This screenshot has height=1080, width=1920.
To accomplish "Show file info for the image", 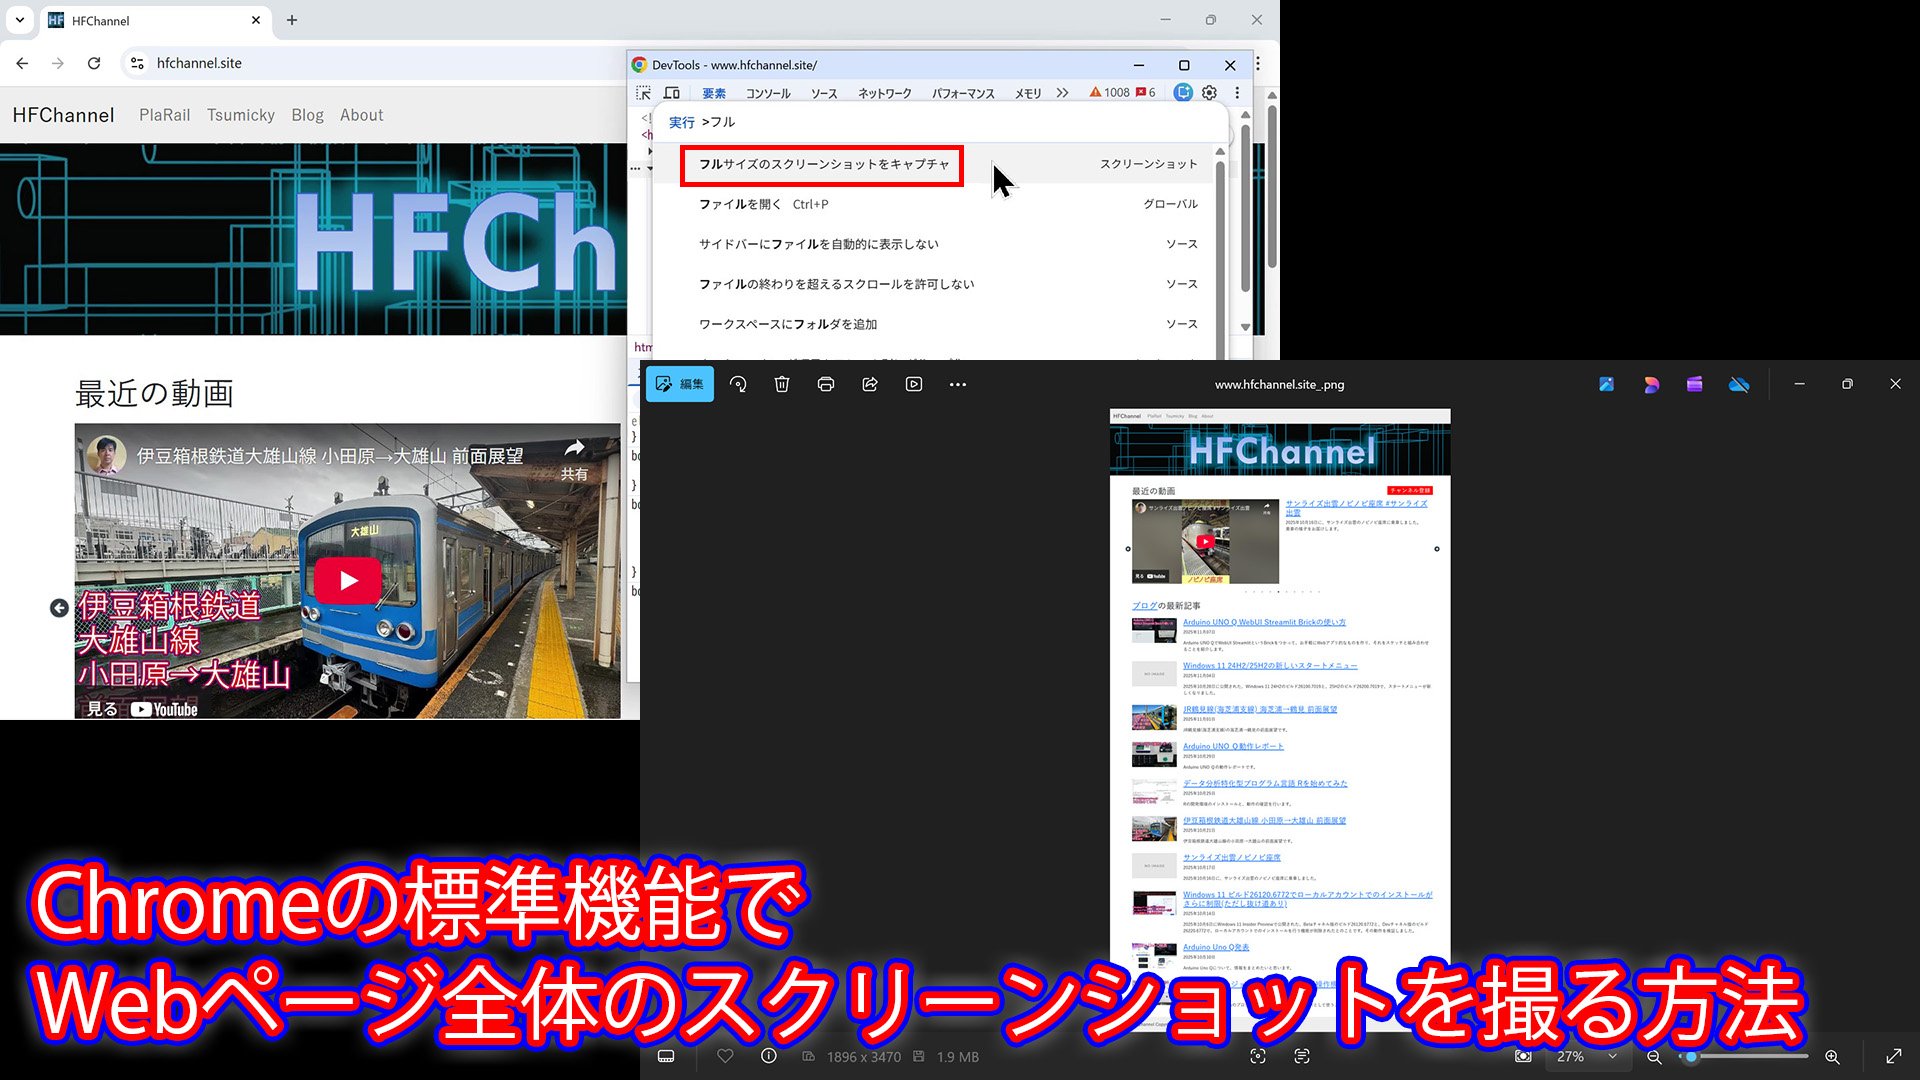I will [768, 1056].
